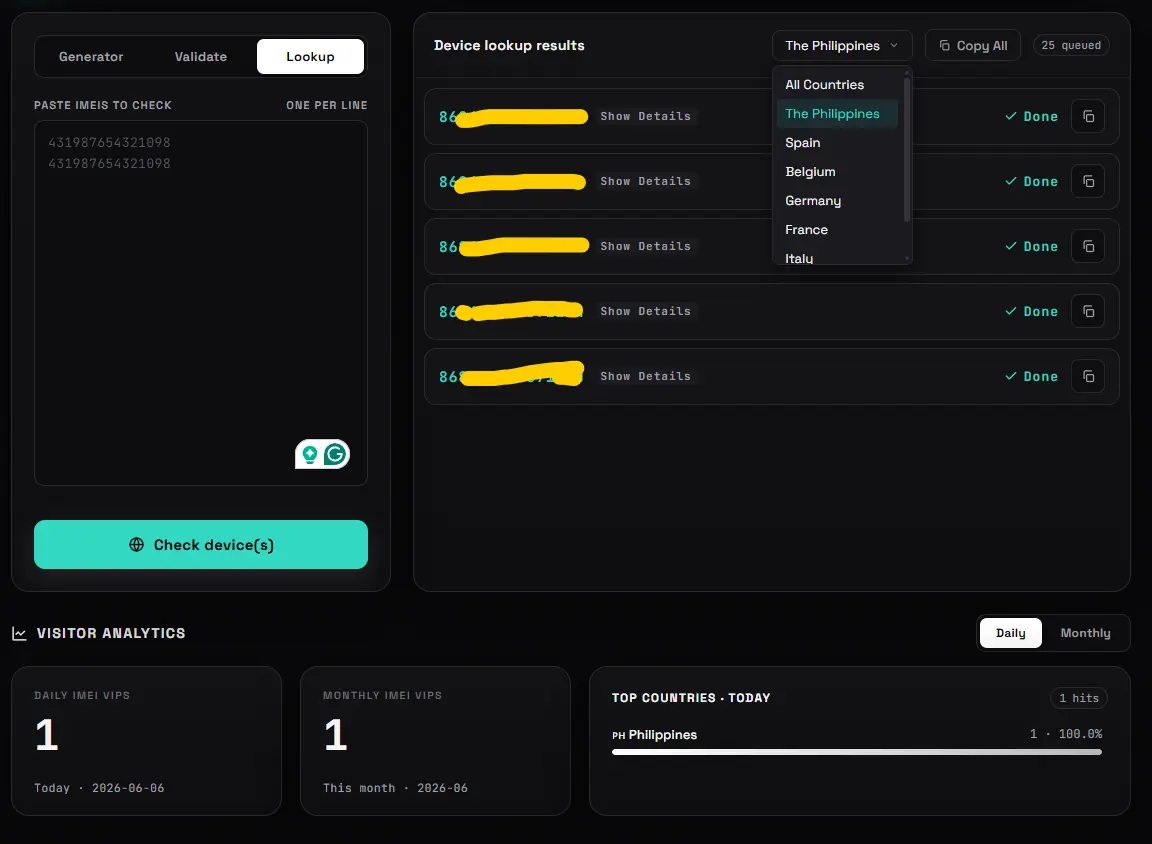Click the Daily IMEI VIPs card
The width and height of the screenshot is (1152, 844).
[146, 740]
